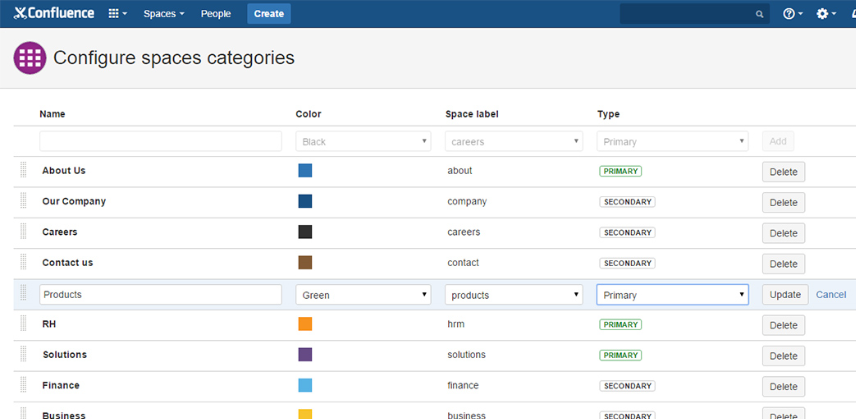Open the Spaces menu

coord(164,14)
